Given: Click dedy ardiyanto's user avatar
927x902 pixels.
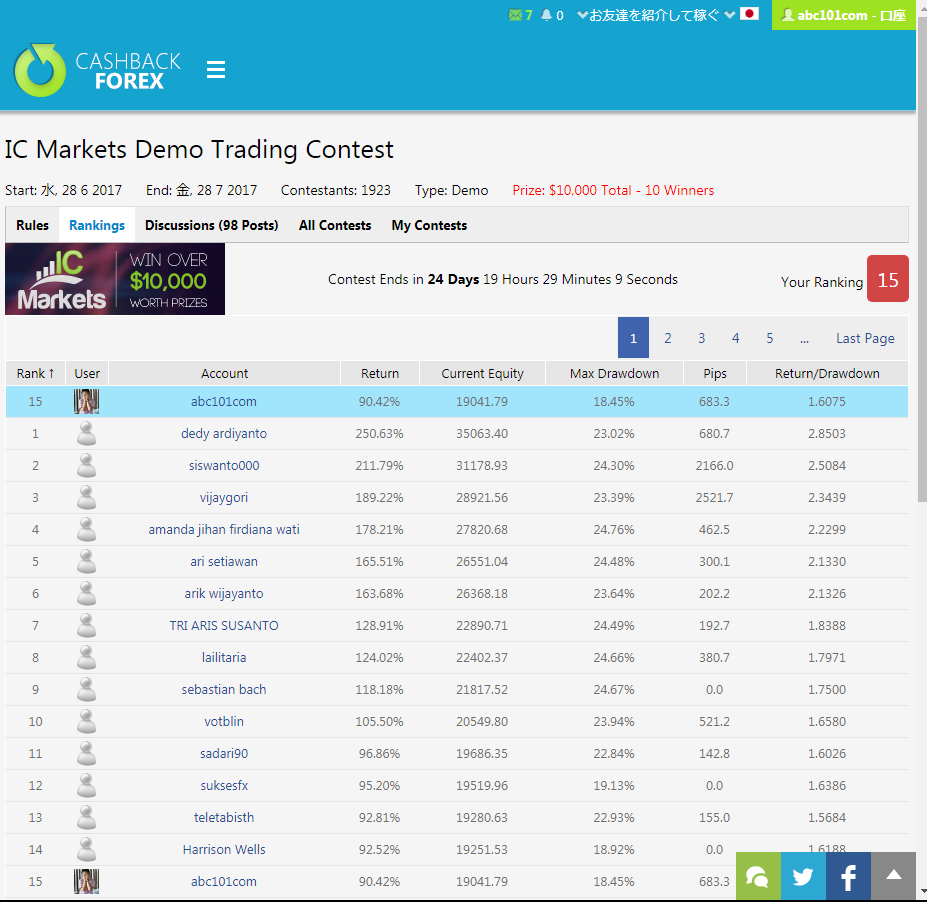Looking at the screenshot, I should pos(86,433).
